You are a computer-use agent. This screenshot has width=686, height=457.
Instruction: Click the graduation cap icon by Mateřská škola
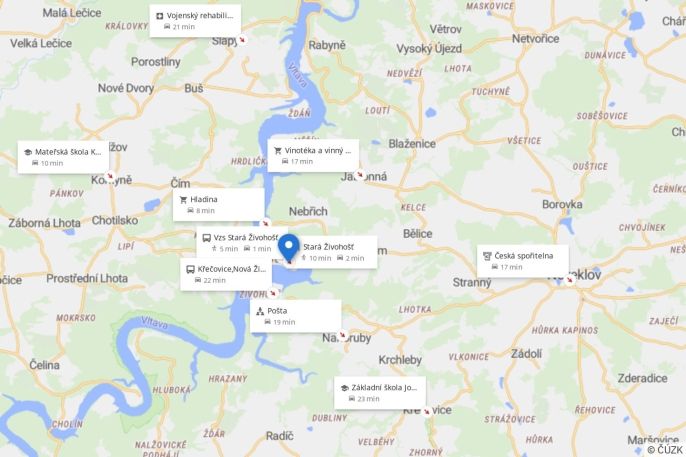tap(28, 152)
